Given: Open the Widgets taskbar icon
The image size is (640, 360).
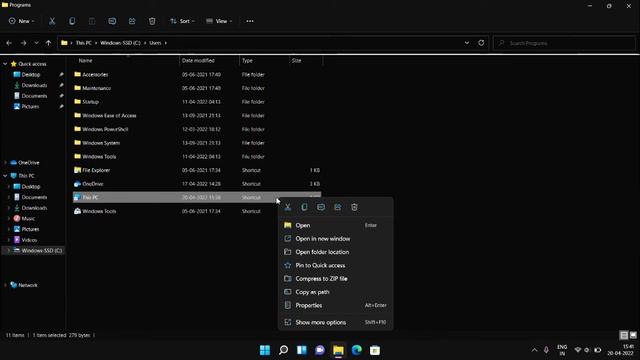Looking at the screenshot, I should 302,350.
